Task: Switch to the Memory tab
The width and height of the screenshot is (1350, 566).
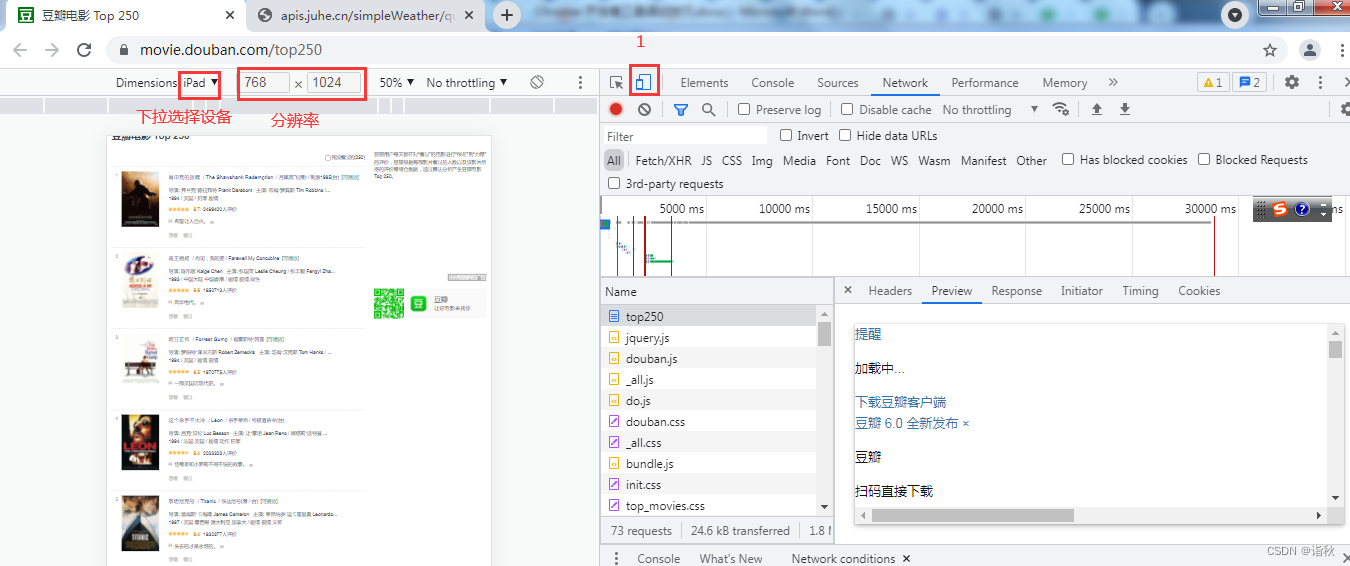Action: [x=1064, y=83]
